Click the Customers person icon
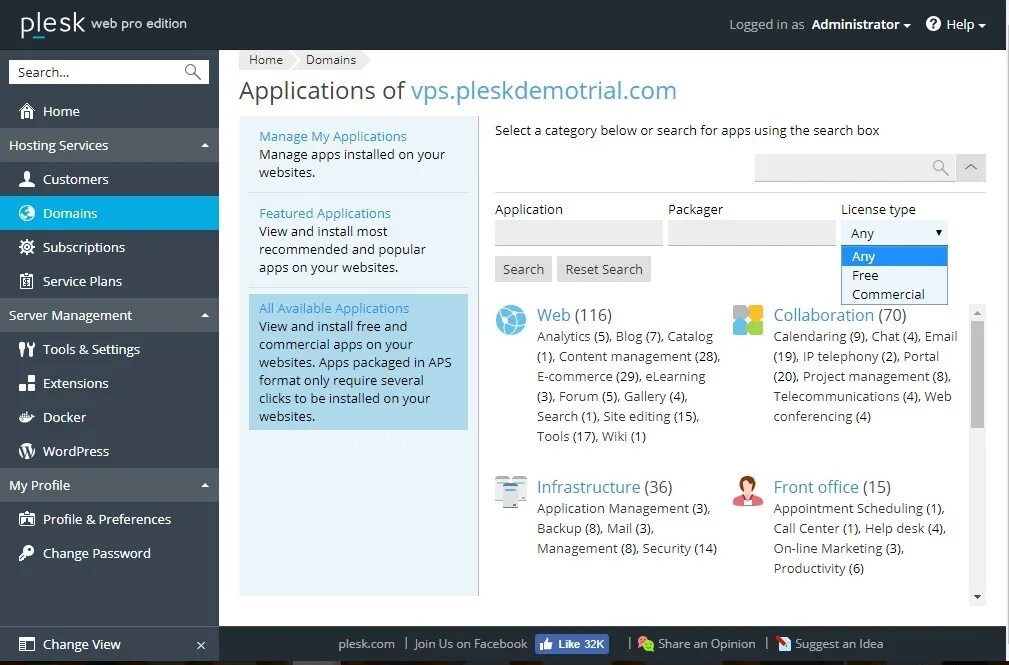The height and width of the screenshot is (665, 1009). (x=26, y=179)
